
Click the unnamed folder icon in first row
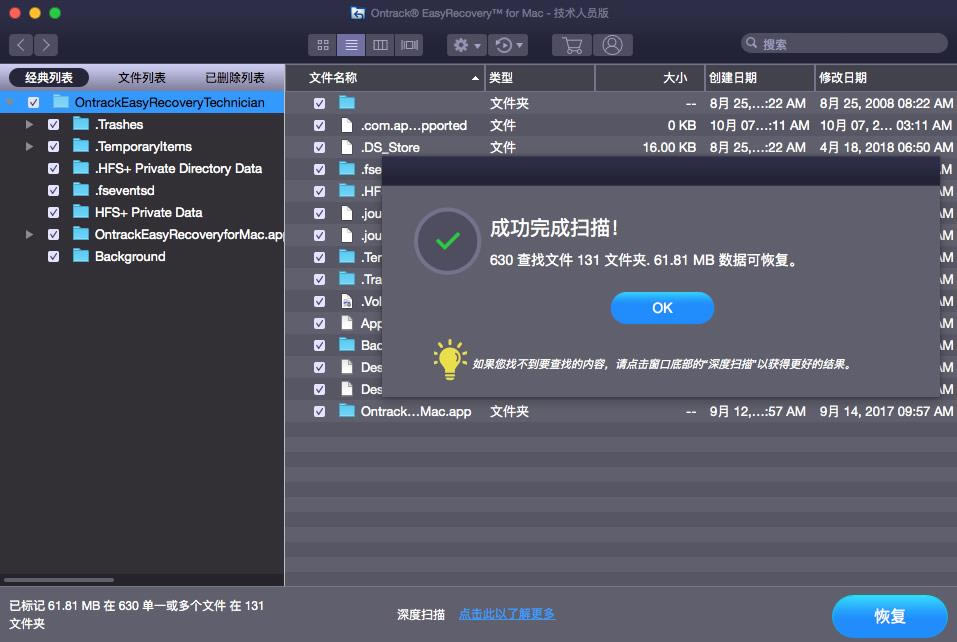coord(347,103)
